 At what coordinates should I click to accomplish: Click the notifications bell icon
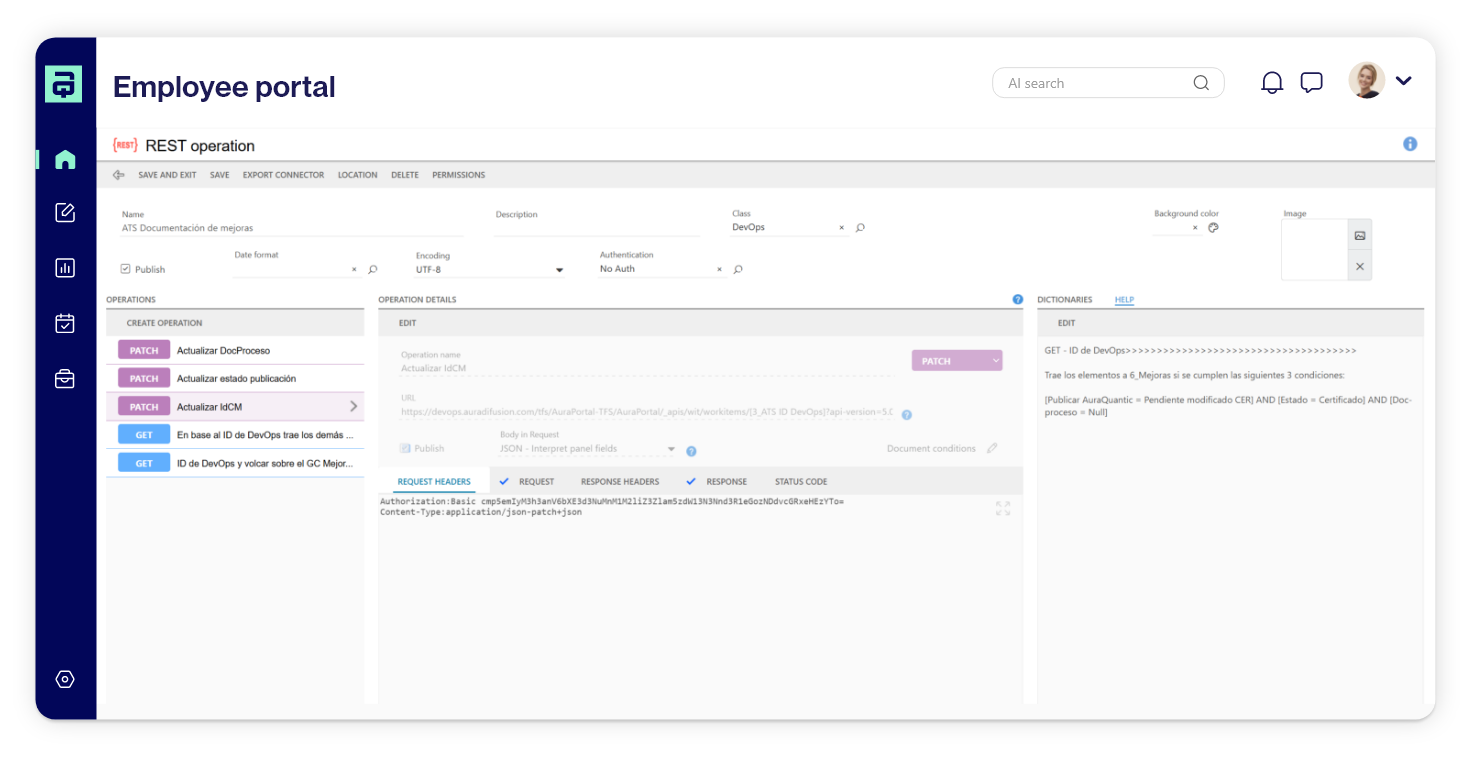point(1271,82)
